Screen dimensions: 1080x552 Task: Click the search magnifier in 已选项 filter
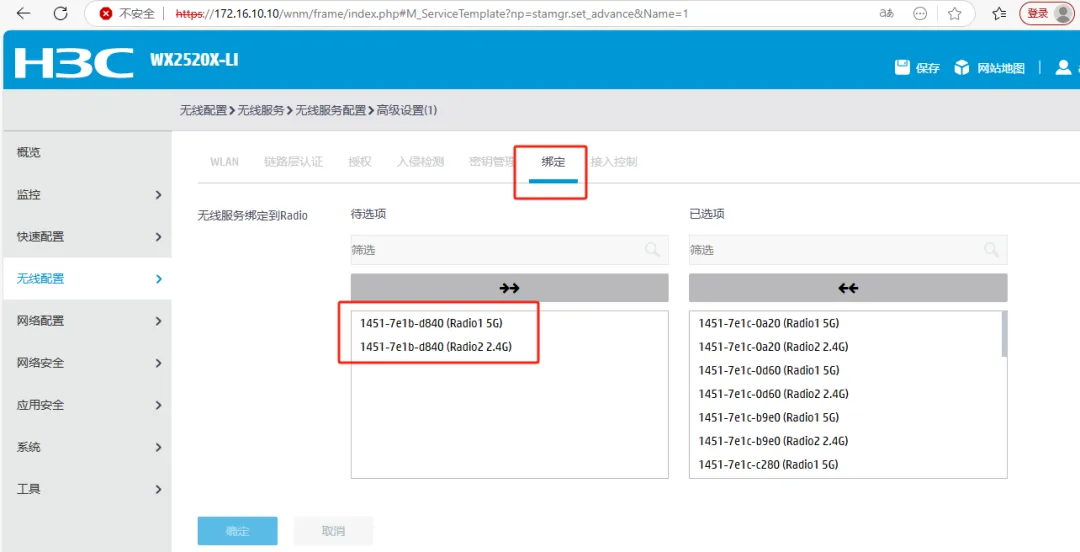pyautogui.click(x=991, y=249)
